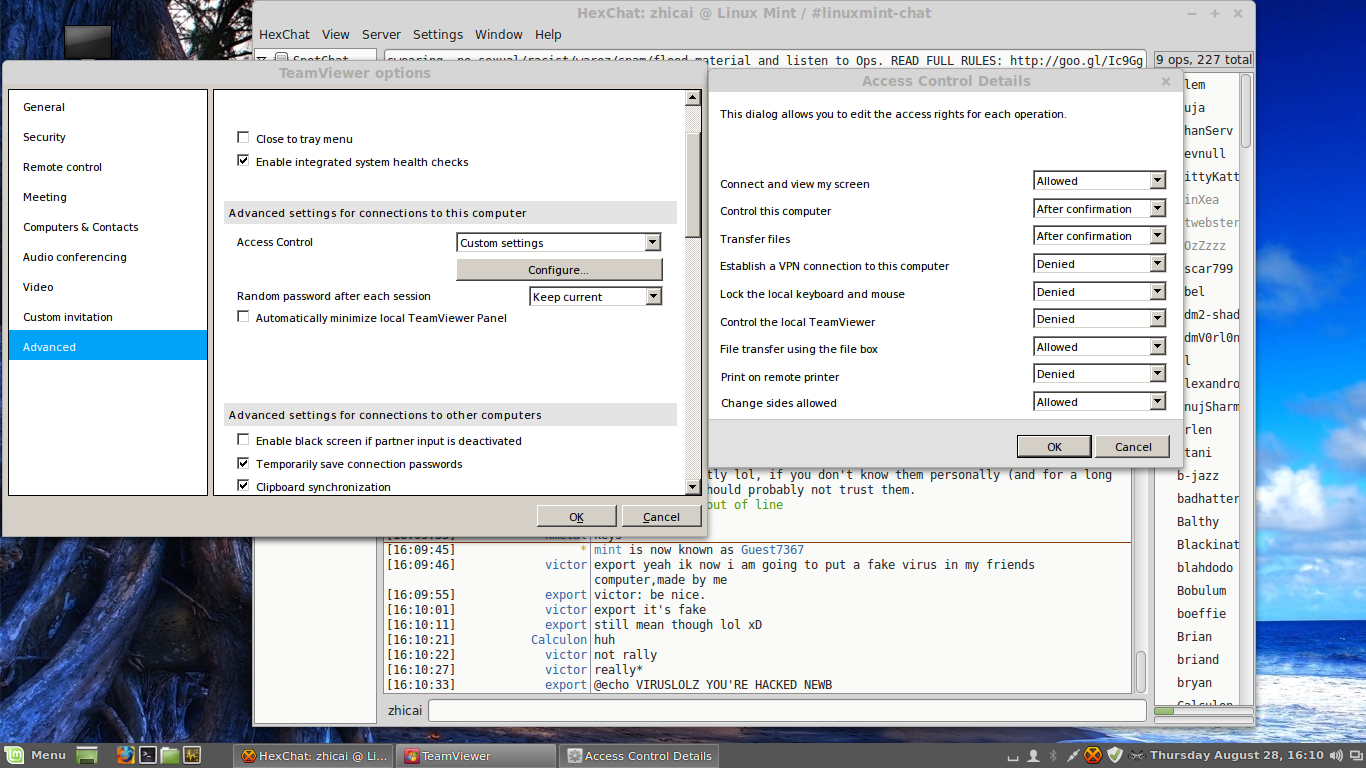Open Connect and view my screen dropdown

[1100, 181]
